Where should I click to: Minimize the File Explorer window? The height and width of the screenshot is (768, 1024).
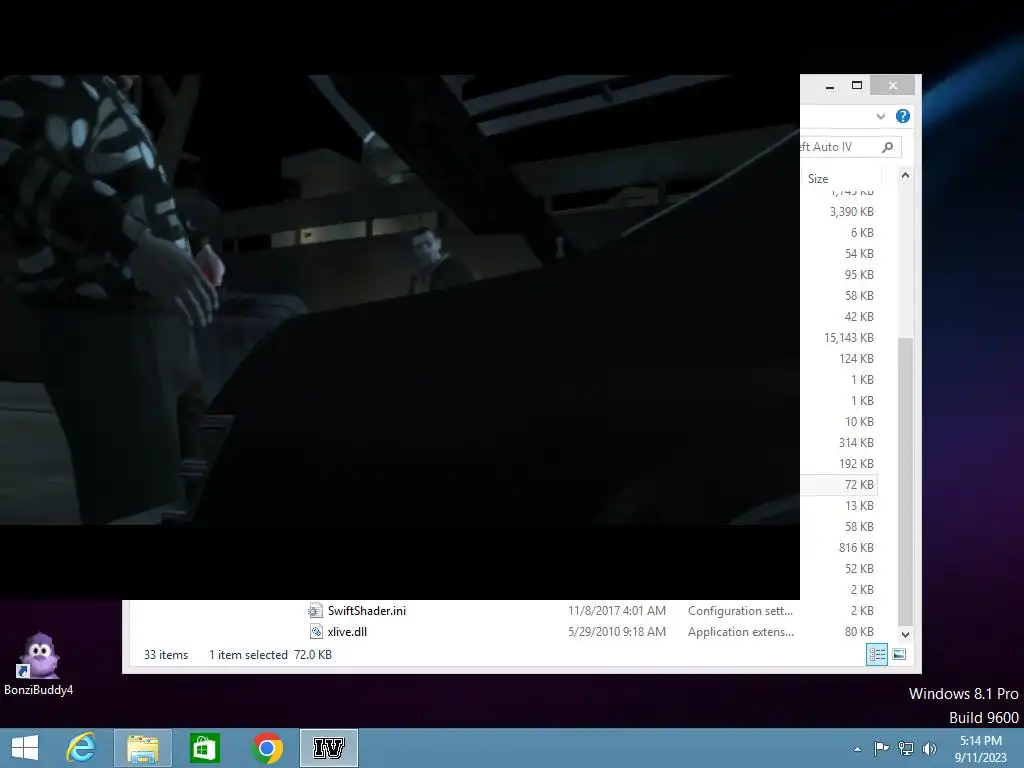click(x=830, y=86)
